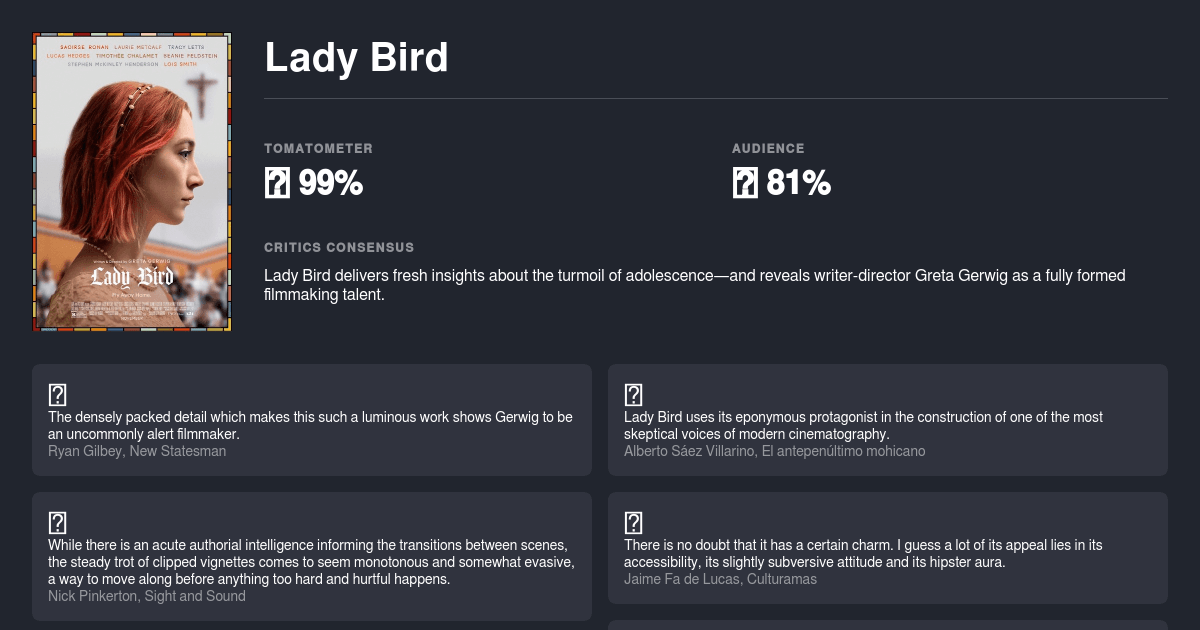
Task: Open the Ryan Gilbey, New Statesman byline
Action: 137,451
